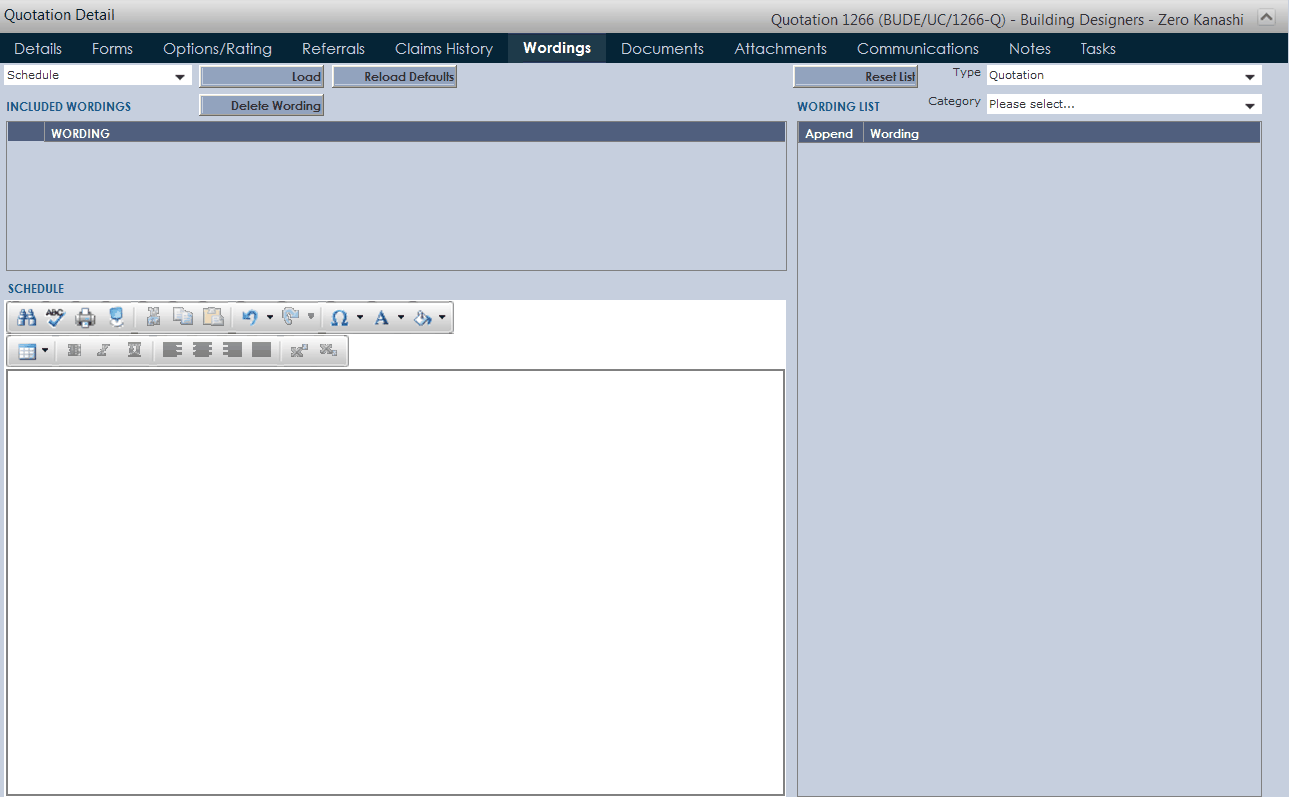Image resolution: width=1289 pixels, height=797 pixels.
Task: Click the letter A font color icon
Action: 381,318
